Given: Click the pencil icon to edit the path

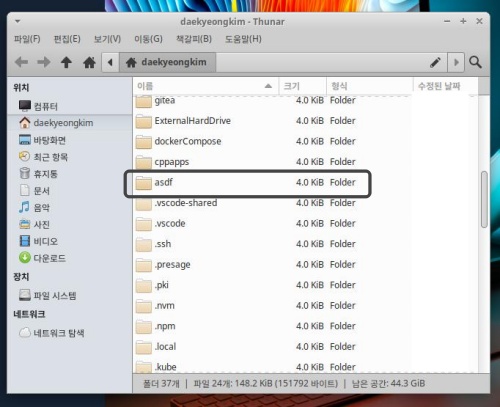Looking at the screenshot, I should (x=435, y=62).
